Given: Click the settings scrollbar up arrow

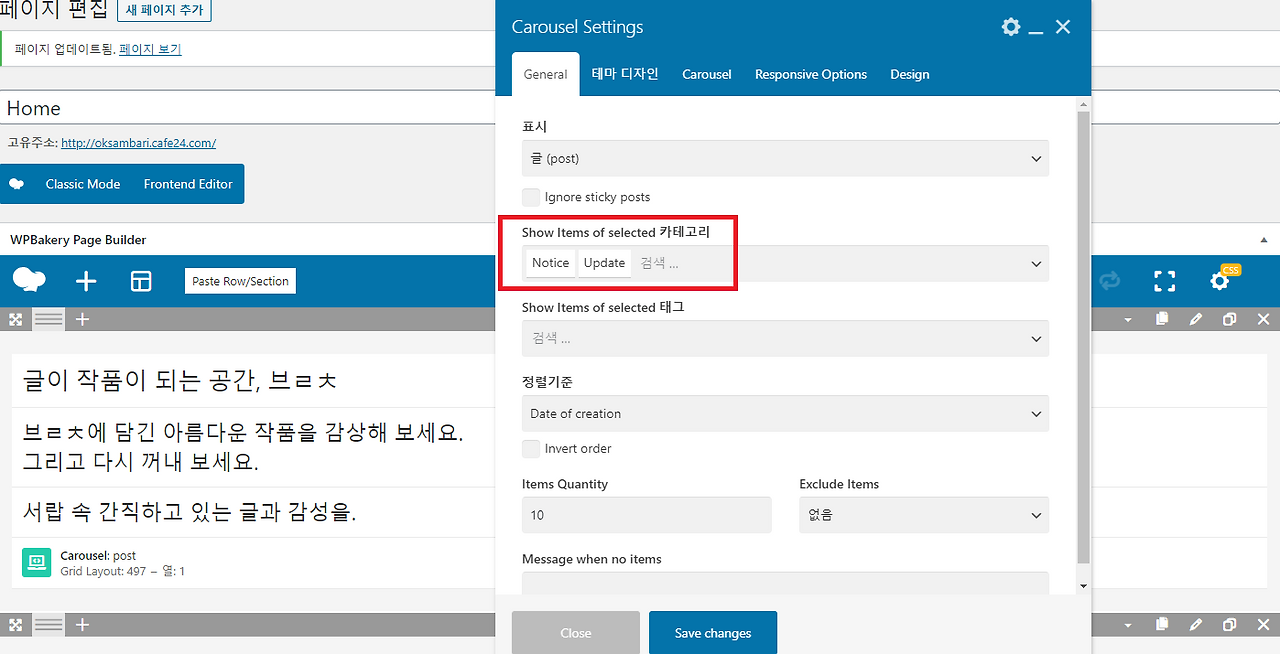Looking at the screenshot, I should click(x=1084, y=103).
